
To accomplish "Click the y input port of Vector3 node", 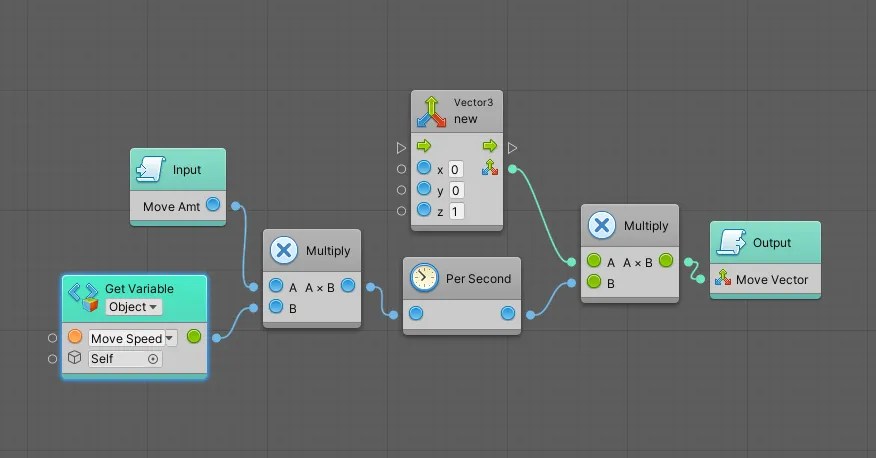I will coord(424,188).
